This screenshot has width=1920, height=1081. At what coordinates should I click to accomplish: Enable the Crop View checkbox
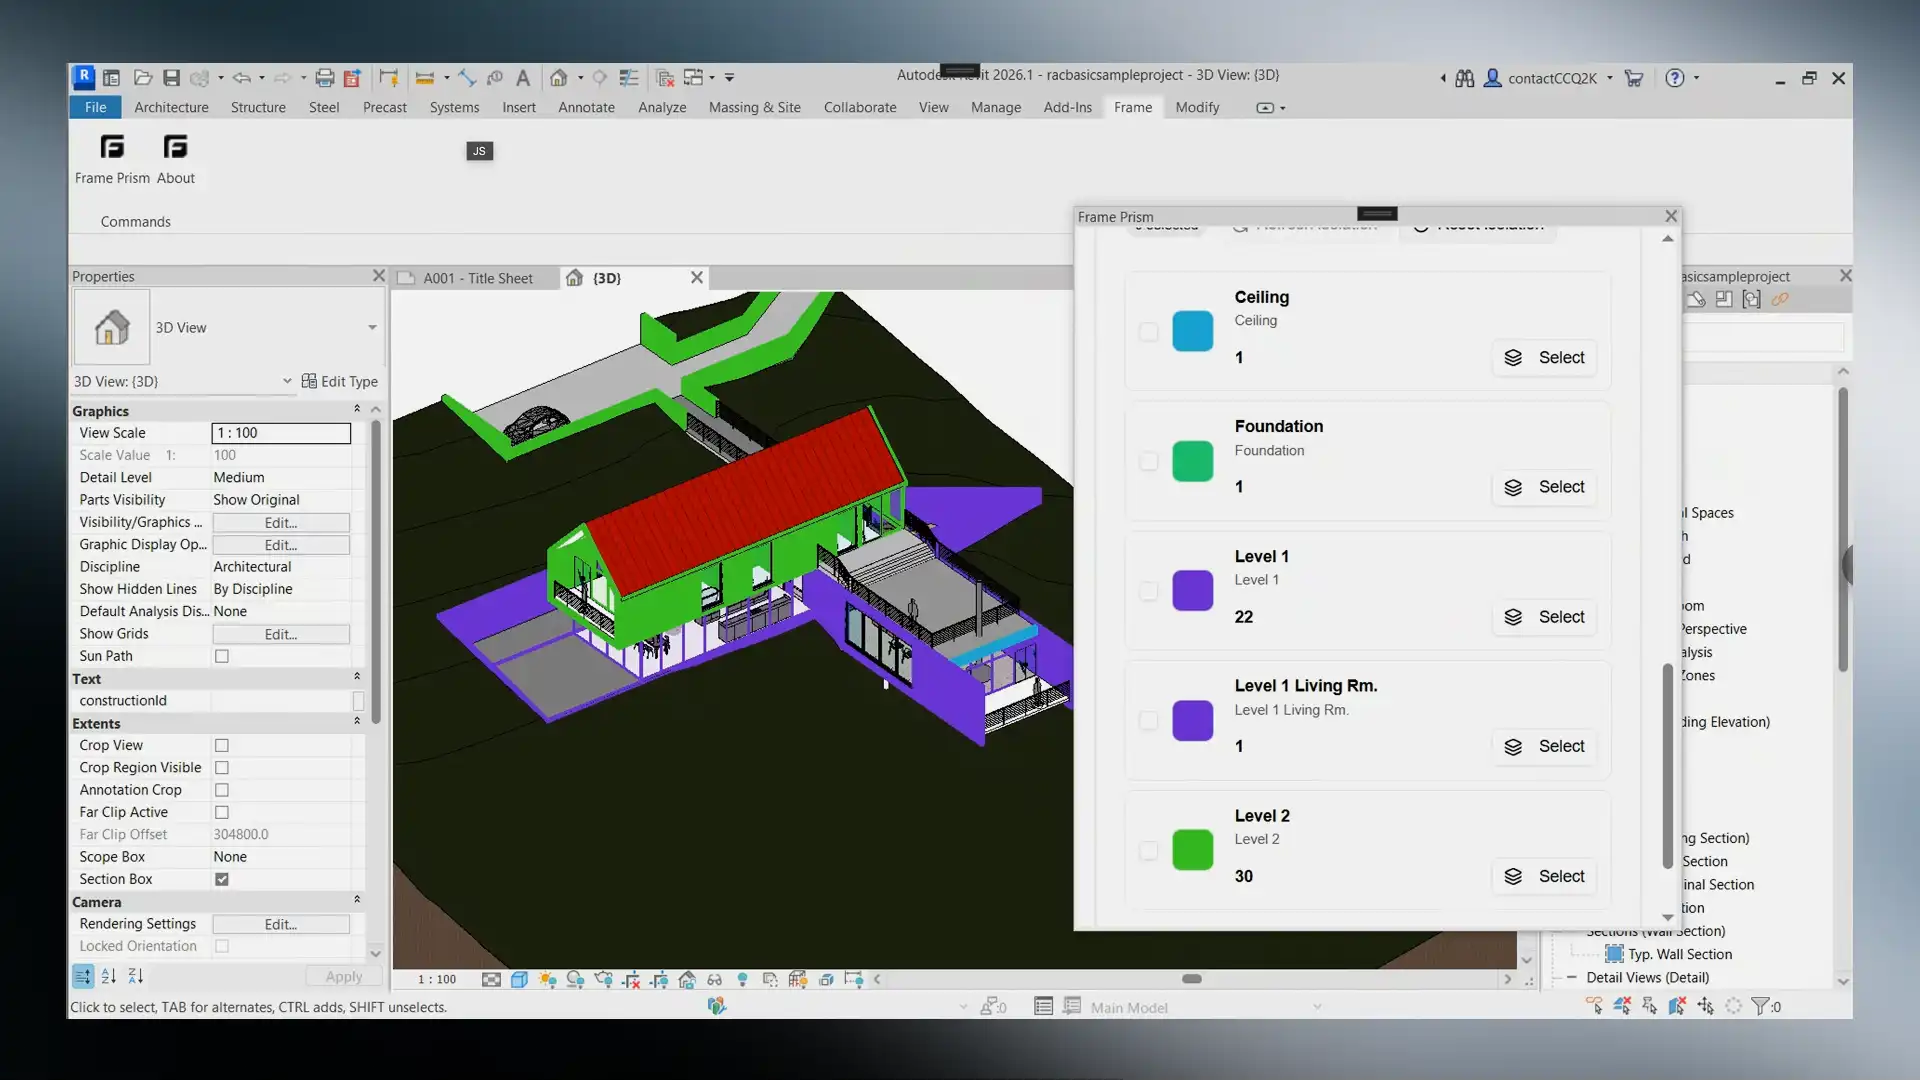pyautogui.click(x=222, y=745)
